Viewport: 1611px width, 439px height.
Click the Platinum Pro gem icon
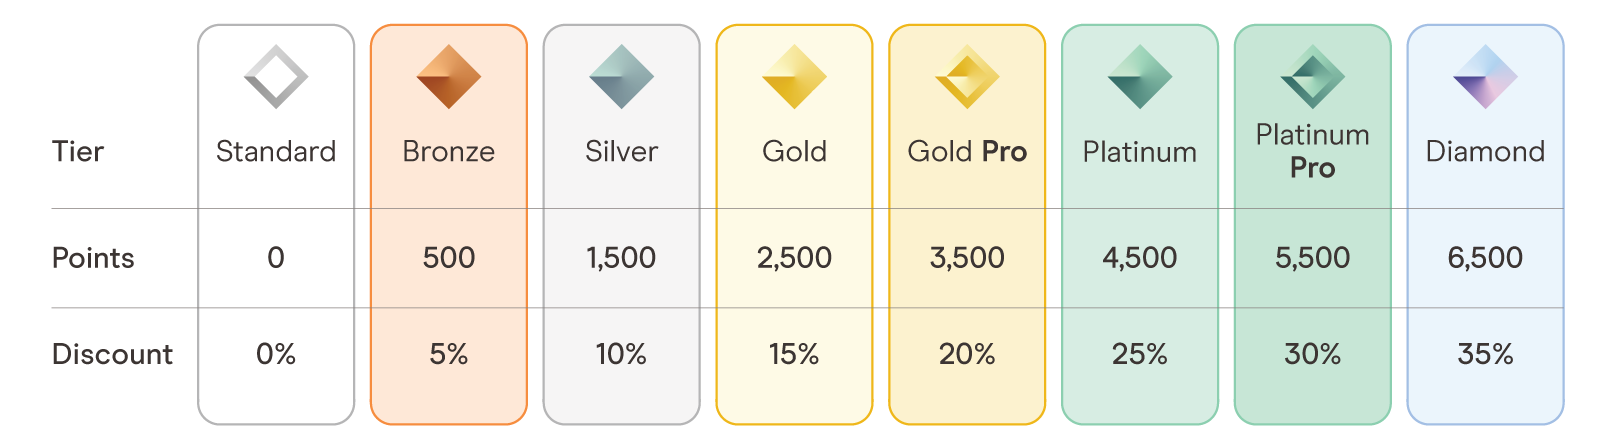[x=1312, y=77]
